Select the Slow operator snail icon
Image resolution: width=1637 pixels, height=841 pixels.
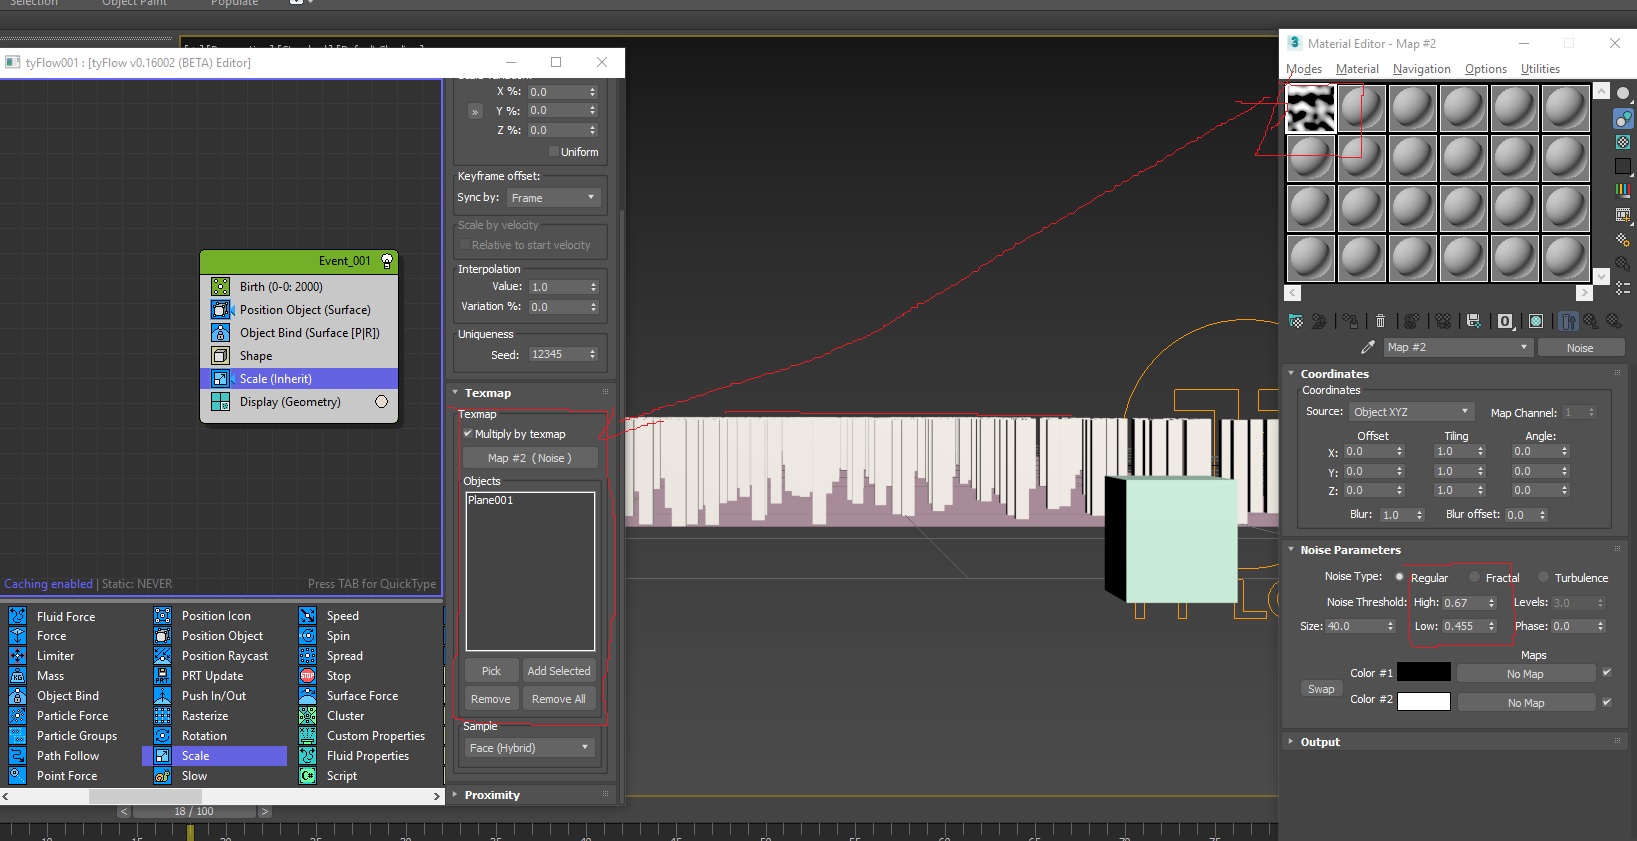pyautogui.click(x=163, y=776)
